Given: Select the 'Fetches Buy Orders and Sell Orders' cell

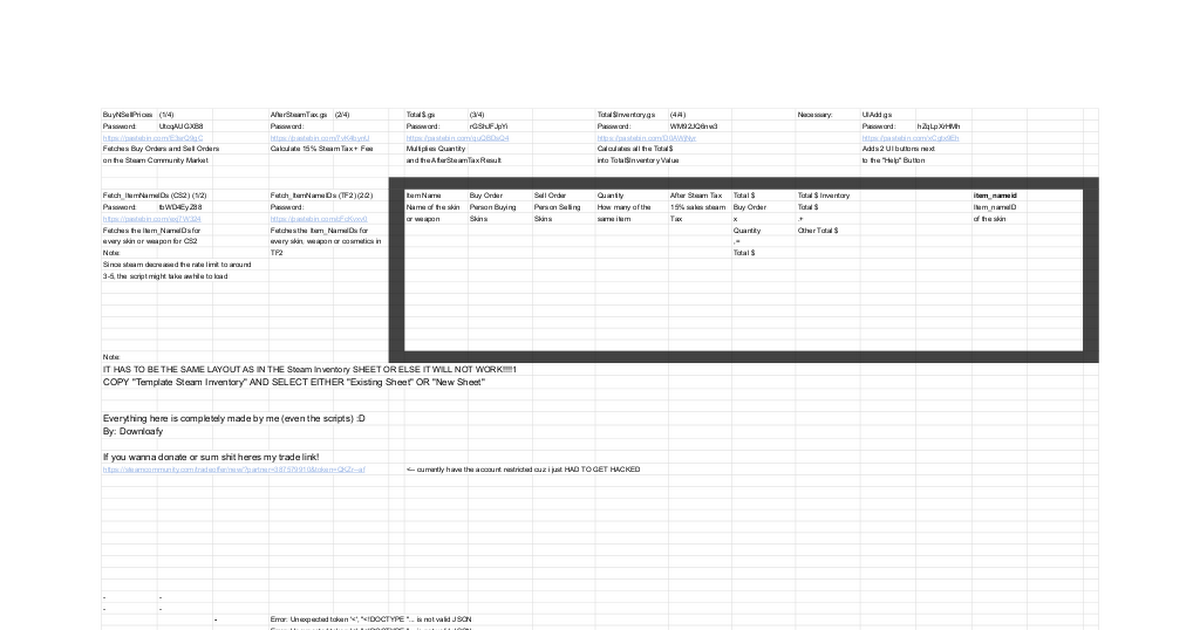Looking at the screenshot, I should (x=161, y=148).
